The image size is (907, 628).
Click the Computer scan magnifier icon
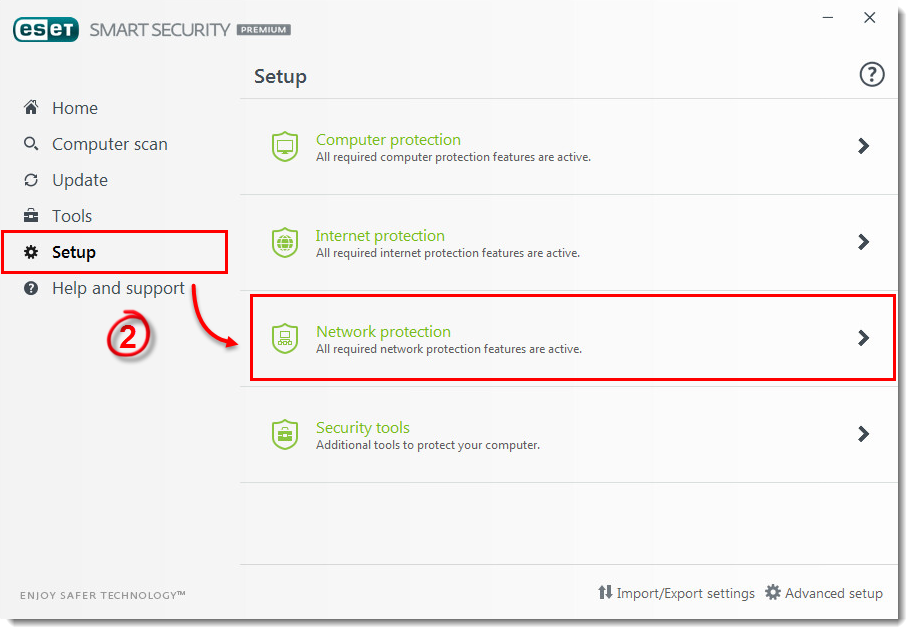pyautogui.click(x=29, y=144)
